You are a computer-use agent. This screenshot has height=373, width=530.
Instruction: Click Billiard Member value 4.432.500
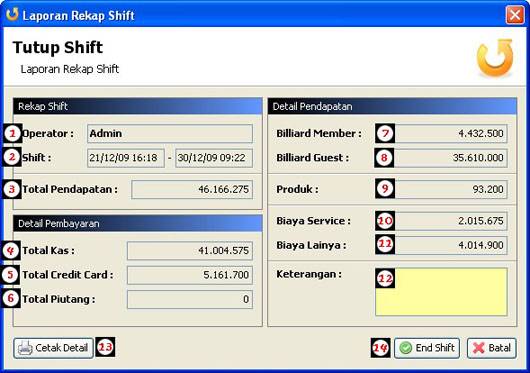coord(441,133)
